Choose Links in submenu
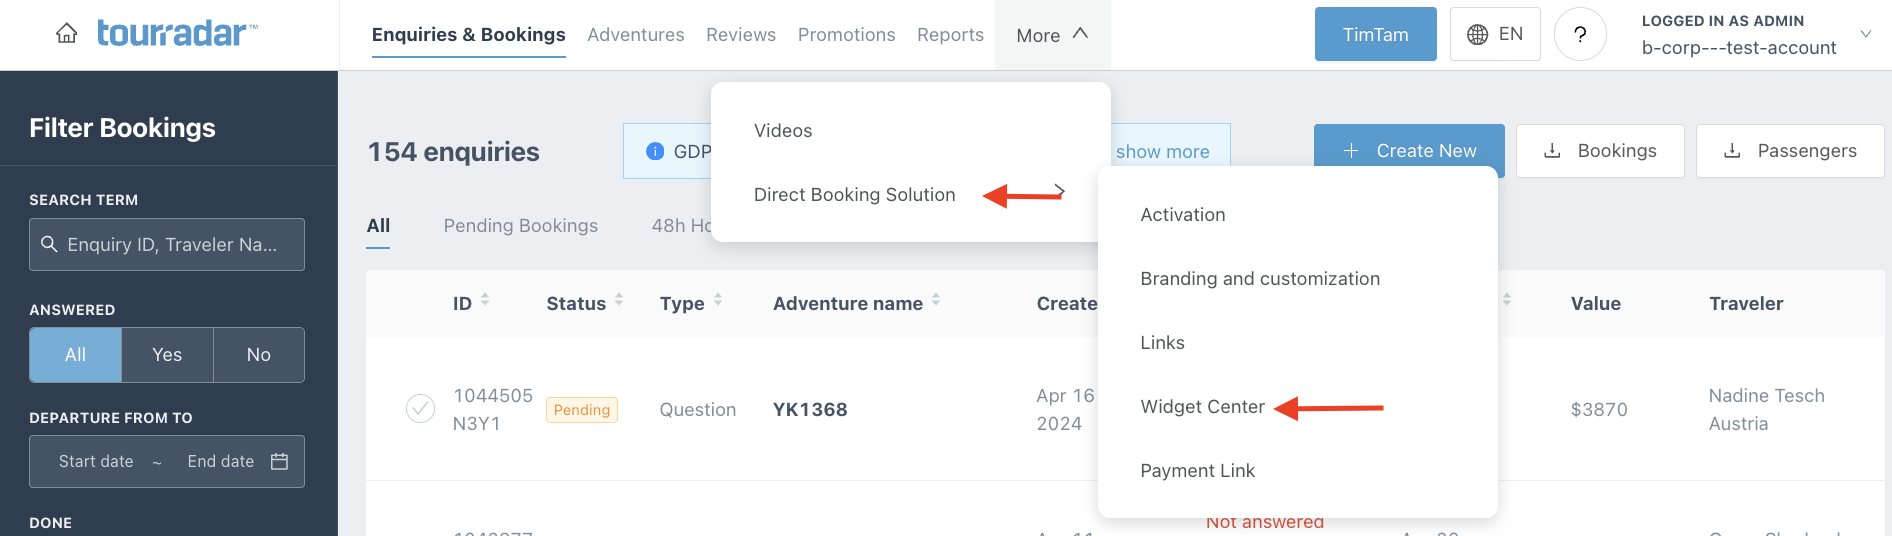Viewport: 1892px width, 536px height. [x=1162, y=343]
